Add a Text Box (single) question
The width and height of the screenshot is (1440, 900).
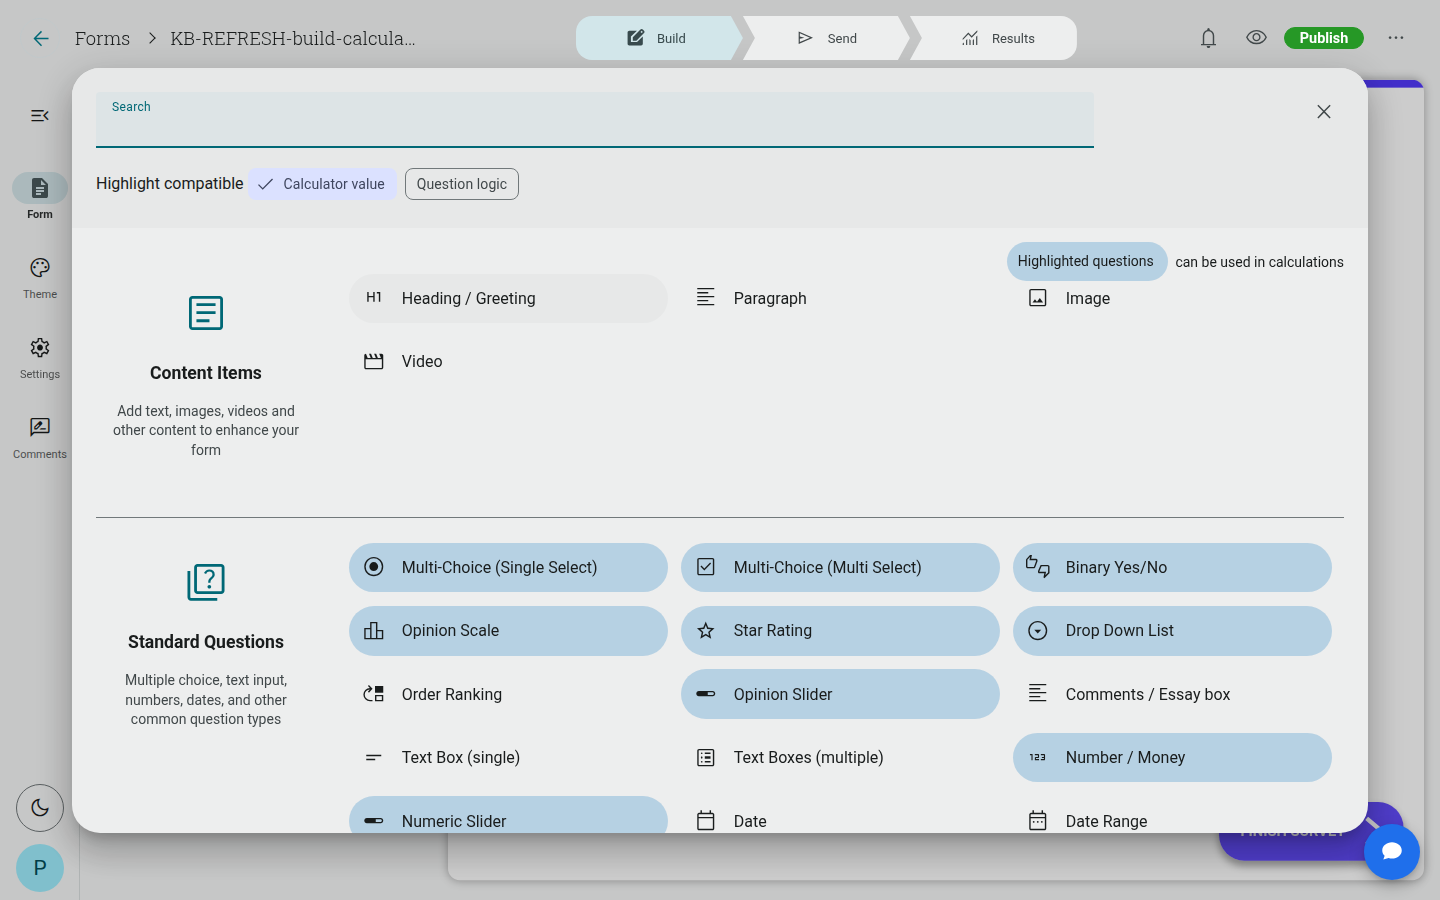pyautogui.click(x=508, y=757)
